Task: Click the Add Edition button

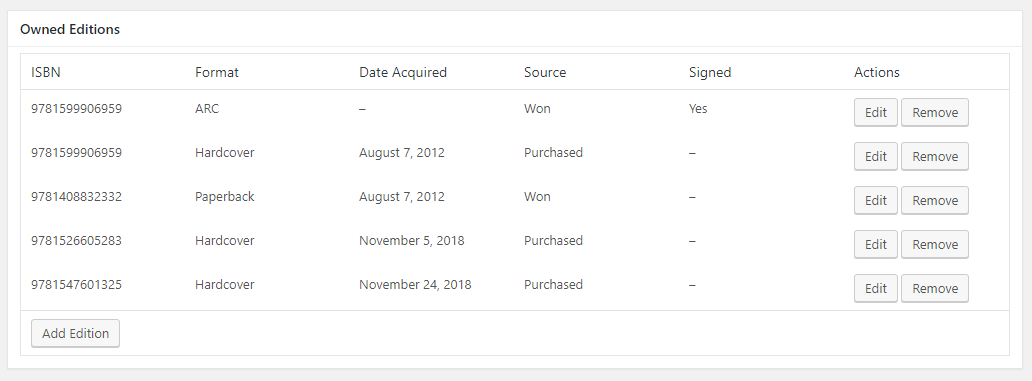Action: 75,334
